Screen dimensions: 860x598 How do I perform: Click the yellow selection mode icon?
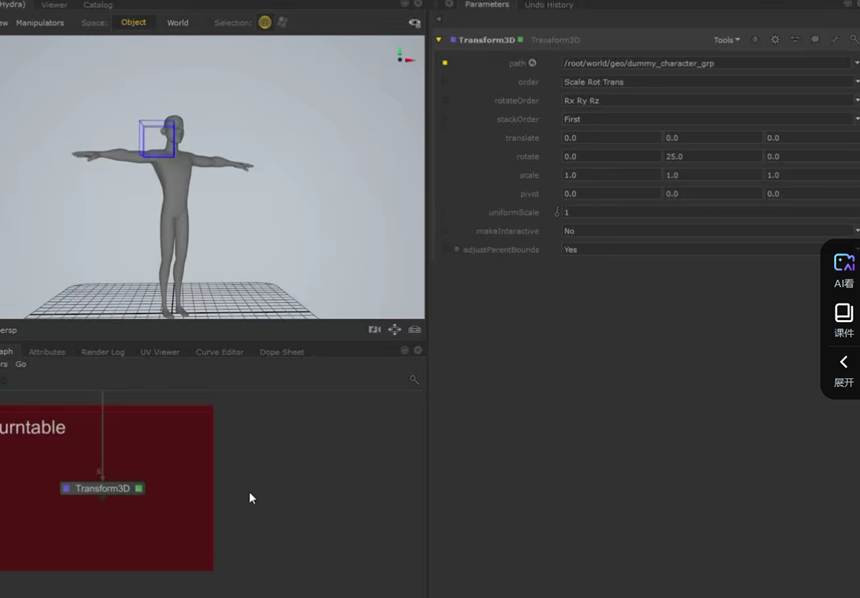coord(265,22)
